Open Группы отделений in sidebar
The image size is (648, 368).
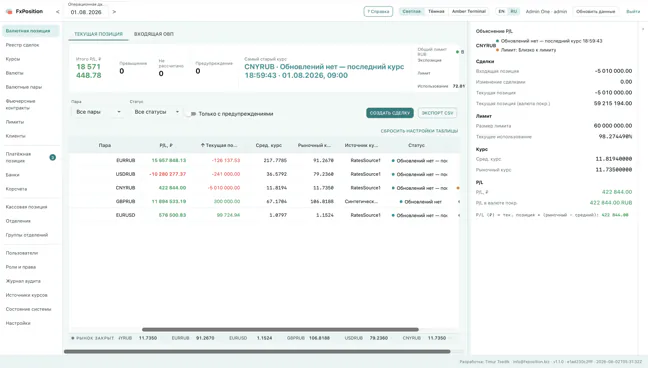coord(31,235)
